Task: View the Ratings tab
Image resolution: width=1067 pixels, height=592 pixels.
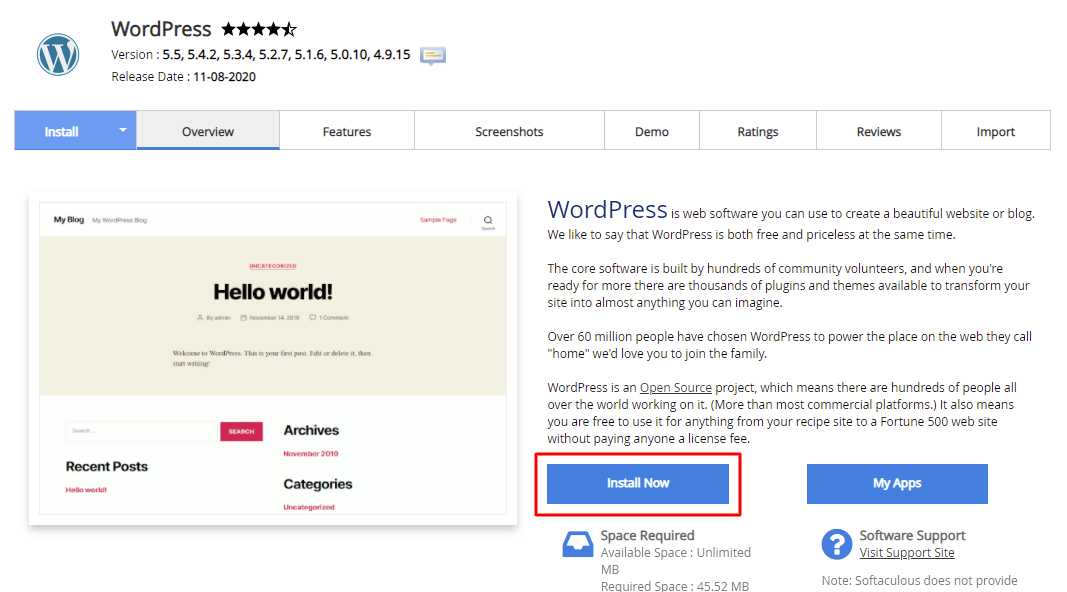Action: [x=758, y=131]
